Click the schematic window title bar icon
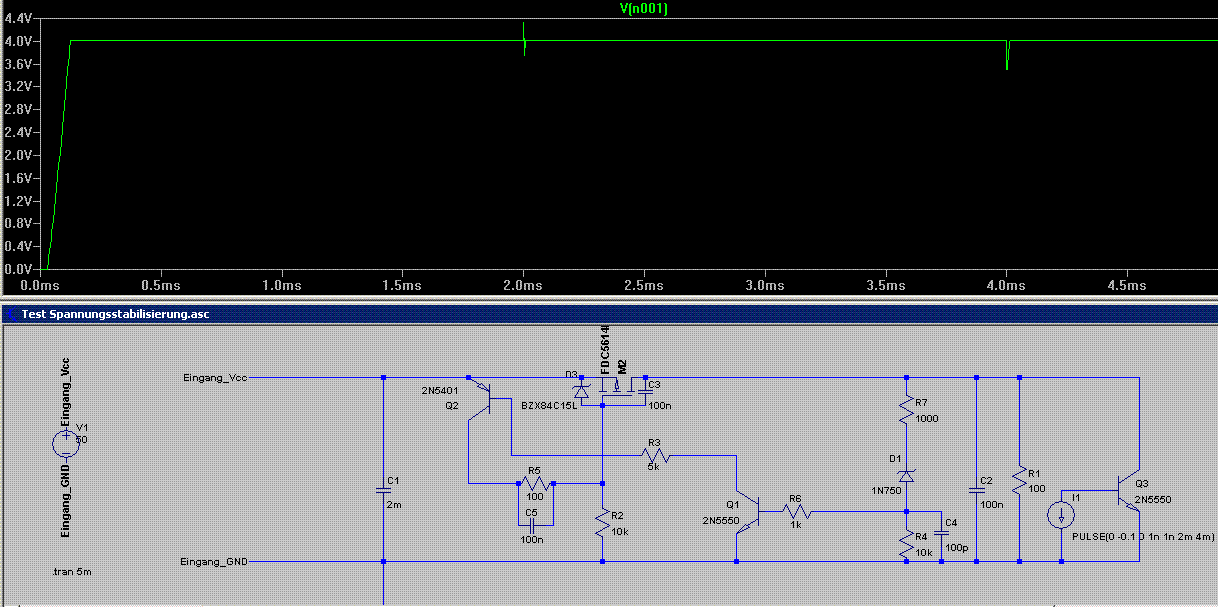This screenshot has height=607, width=1218. 11,313
